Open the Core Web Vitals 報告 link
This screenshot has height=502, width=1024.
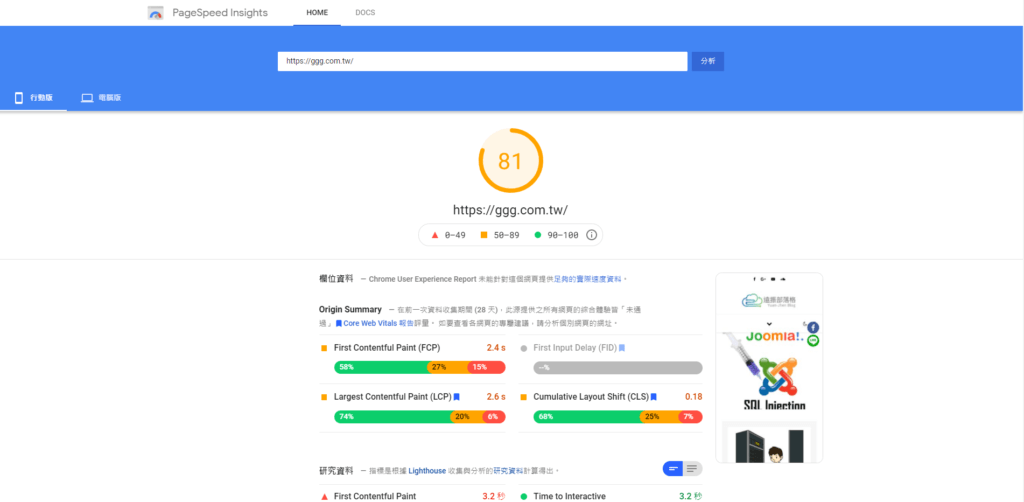[379, 323]
